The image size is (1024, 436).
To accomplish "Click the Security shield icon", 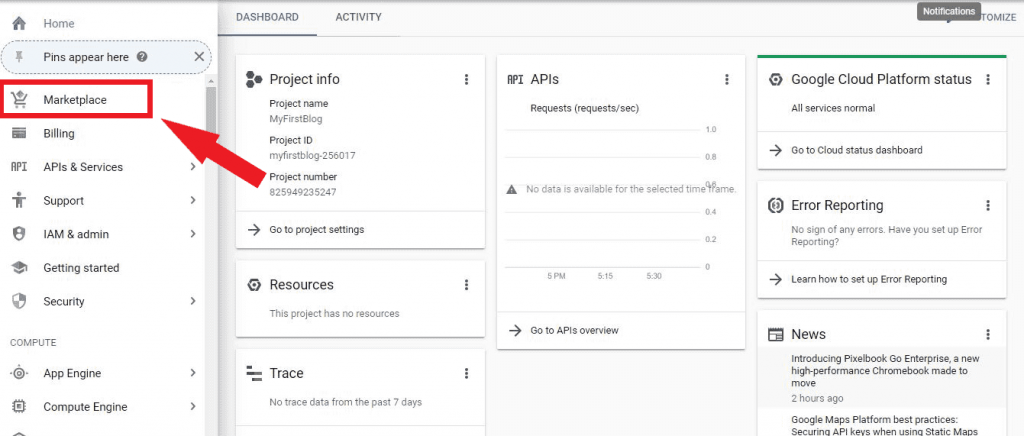I will [19, 302].
